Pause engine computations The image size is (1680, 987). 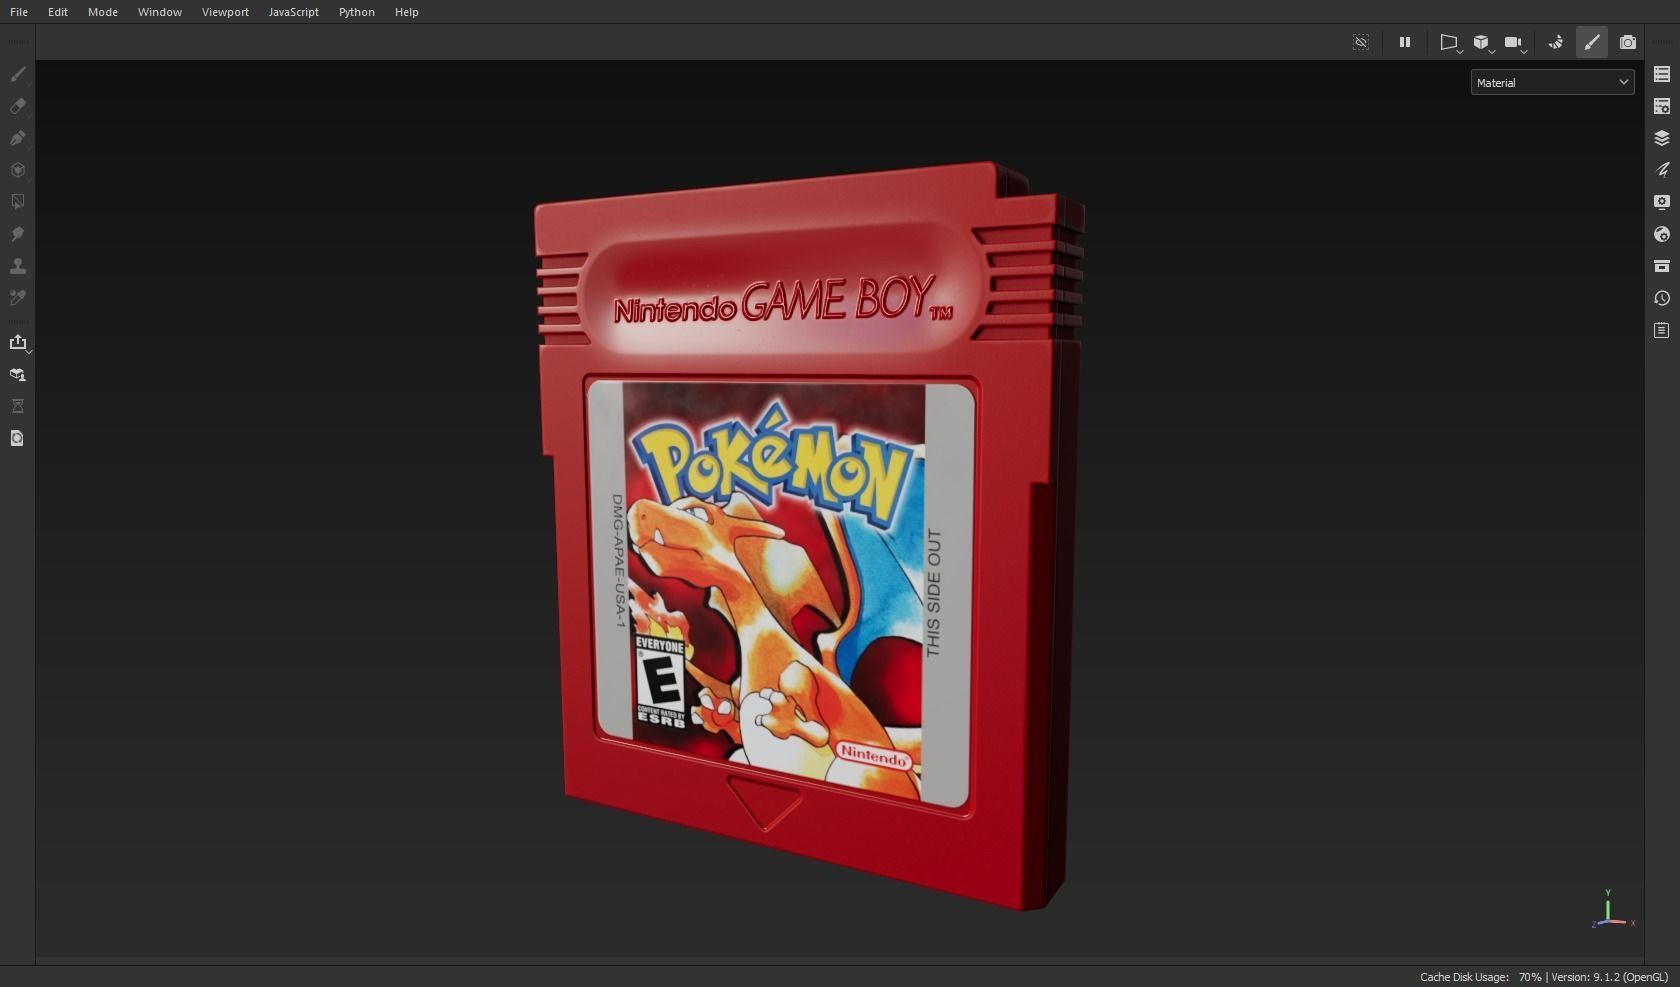coord(1405,42)
